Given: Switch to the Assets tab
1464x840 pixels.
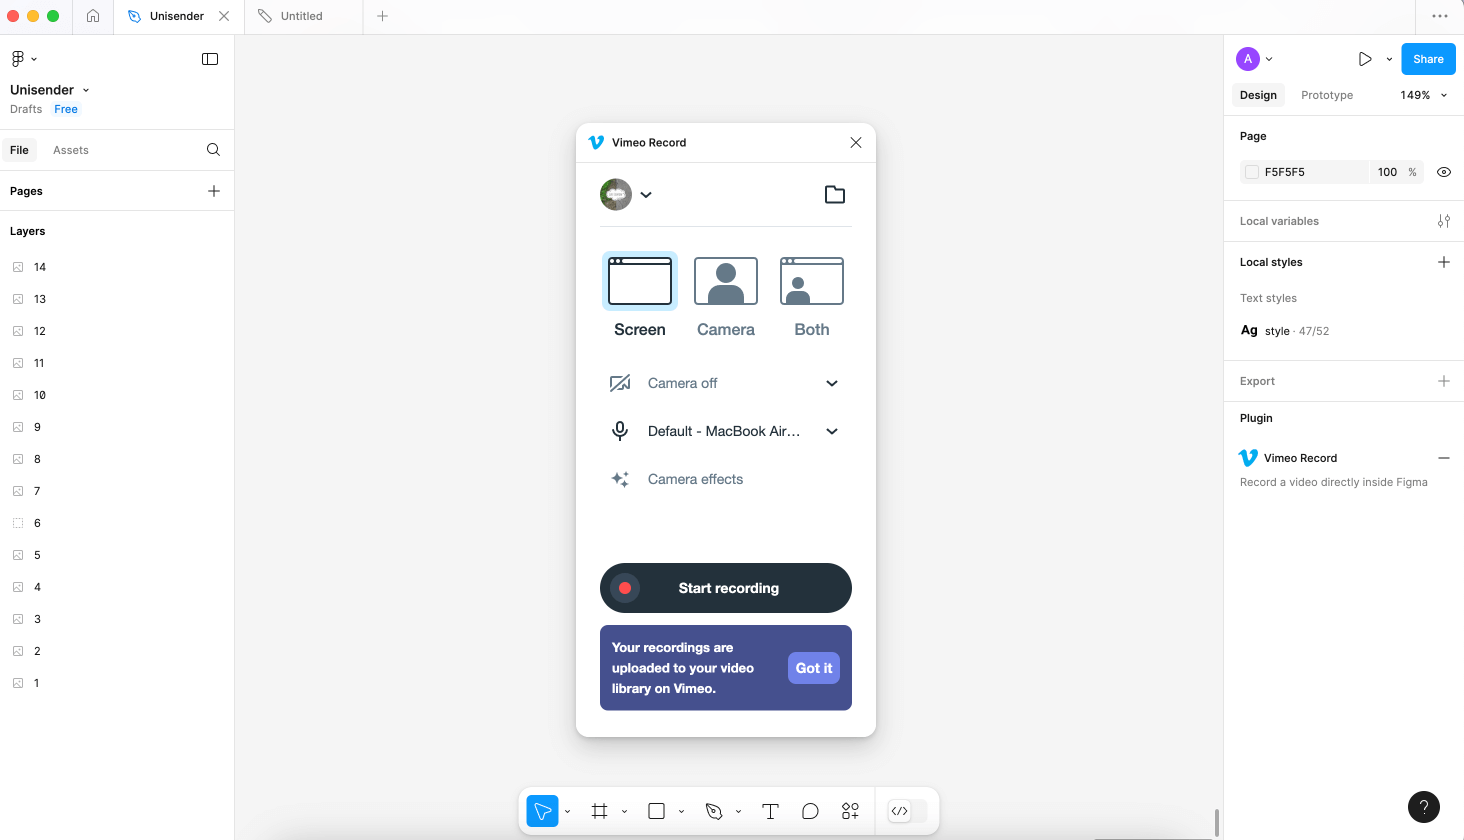Looking at the screenshot, I should 71,150.
